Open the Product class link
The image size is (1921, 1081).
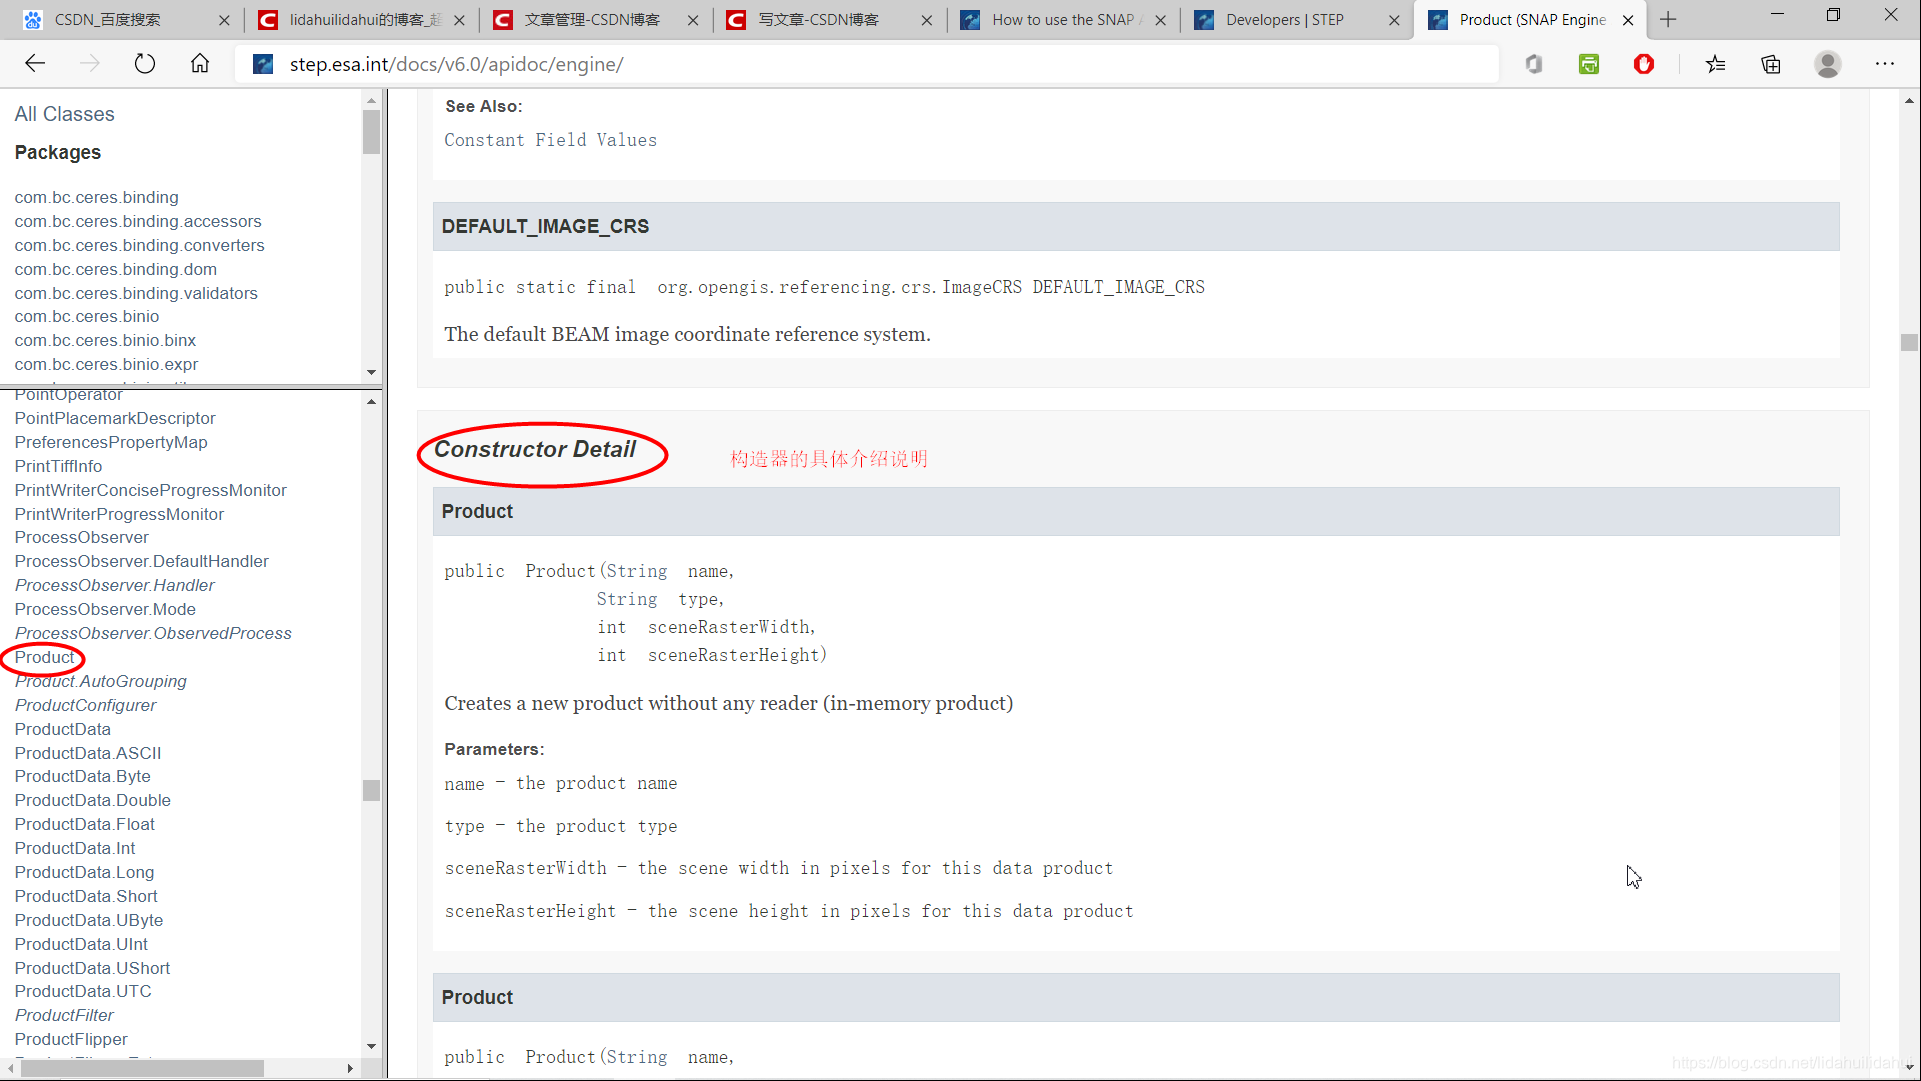[x=44, y=657]
